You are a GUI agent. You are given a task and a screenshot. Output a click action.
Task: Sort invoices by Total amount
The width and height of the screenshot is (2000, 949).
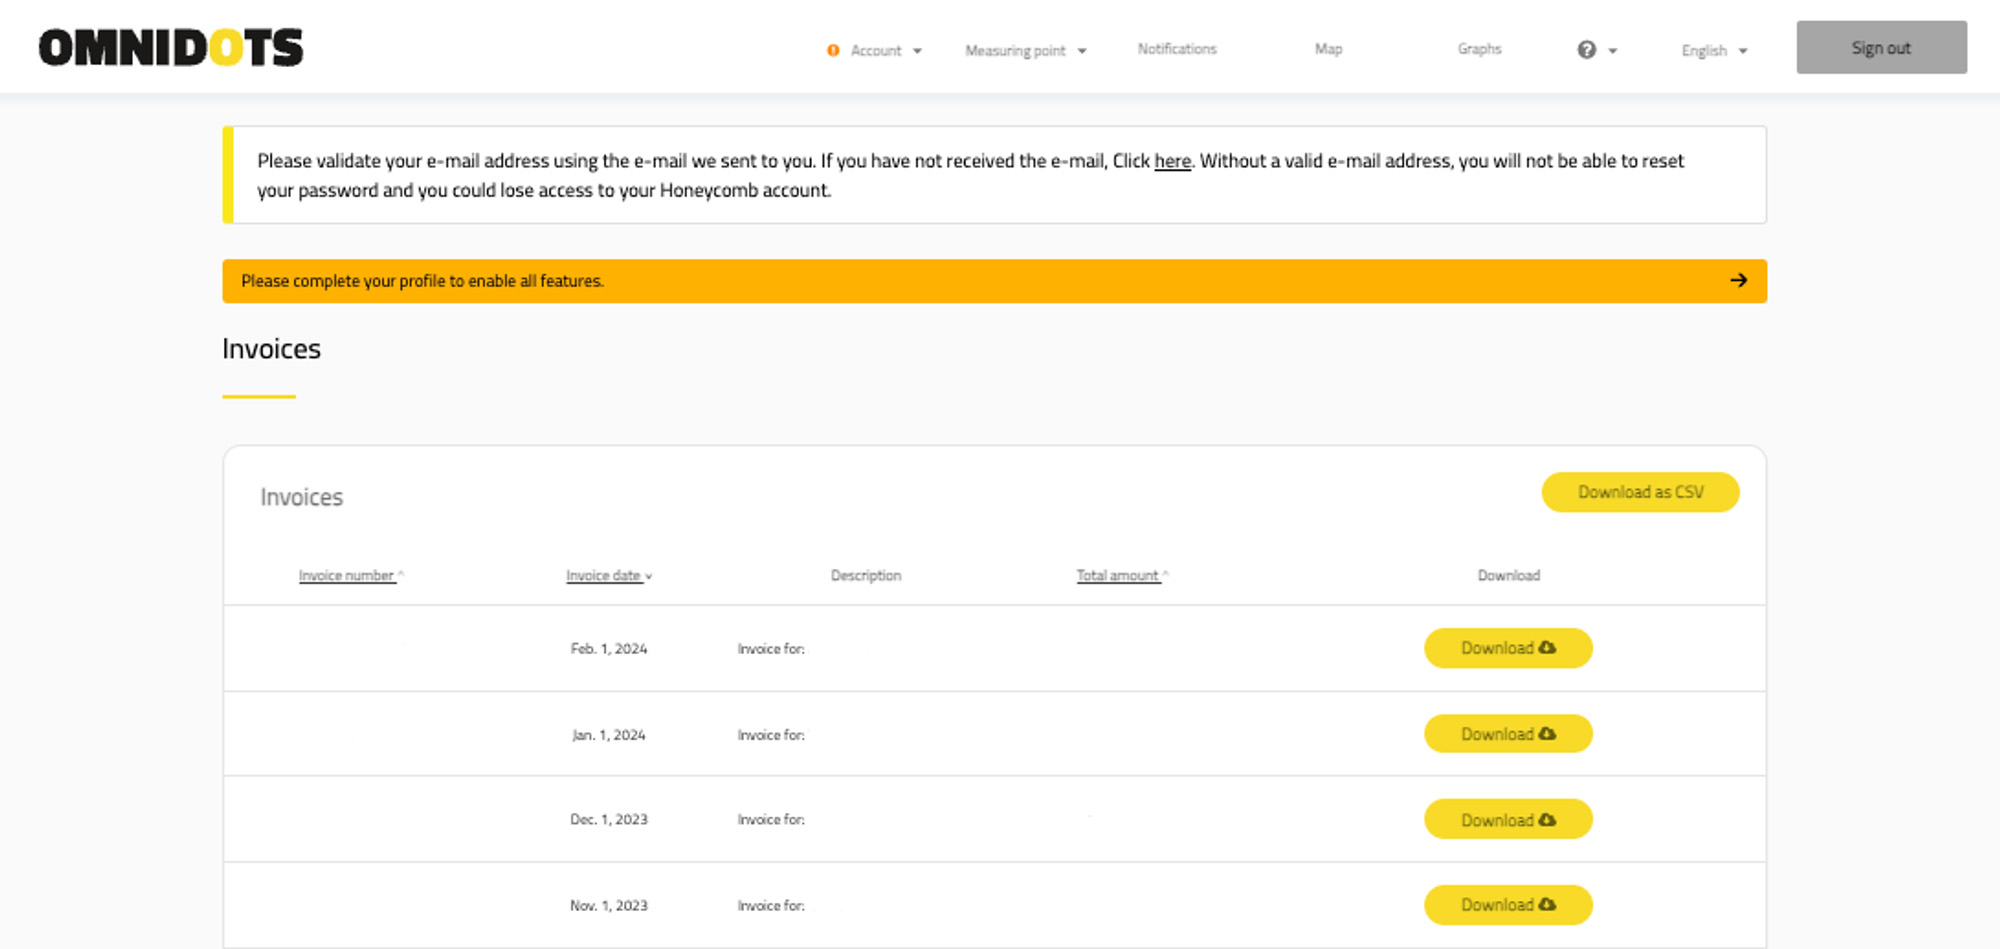click(1118, 576)
